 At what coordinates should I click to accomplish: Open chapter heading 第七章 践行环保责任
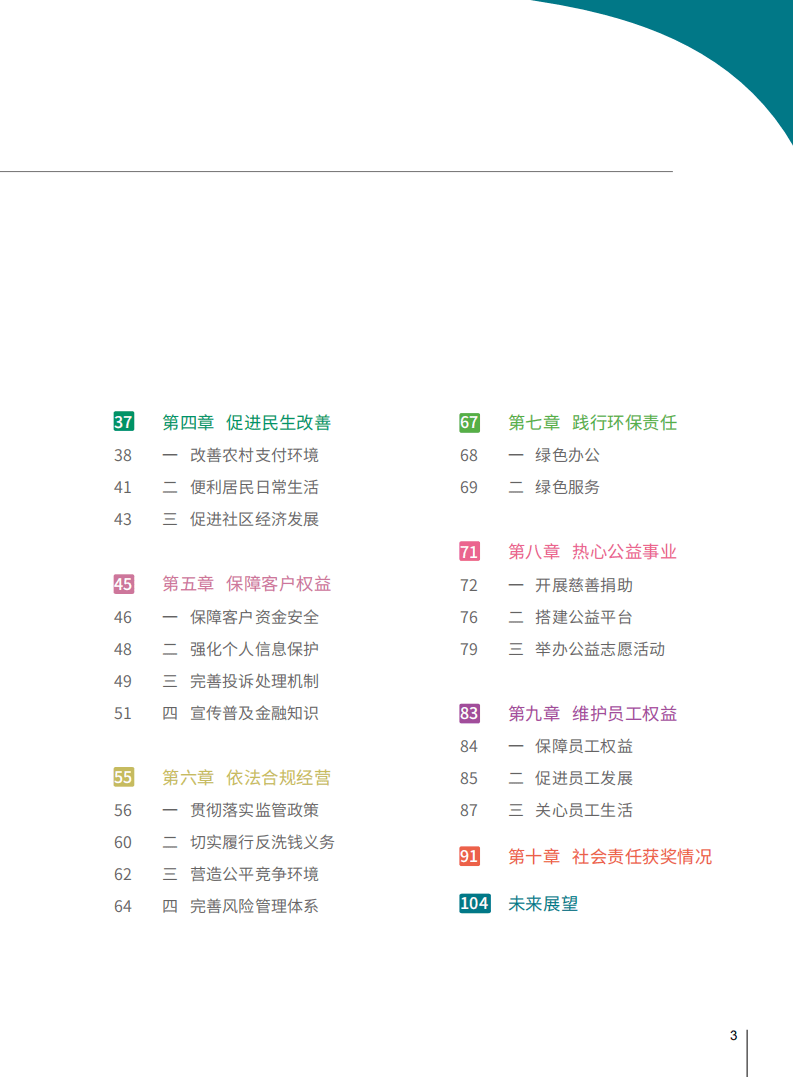click(x=593, y=422)
